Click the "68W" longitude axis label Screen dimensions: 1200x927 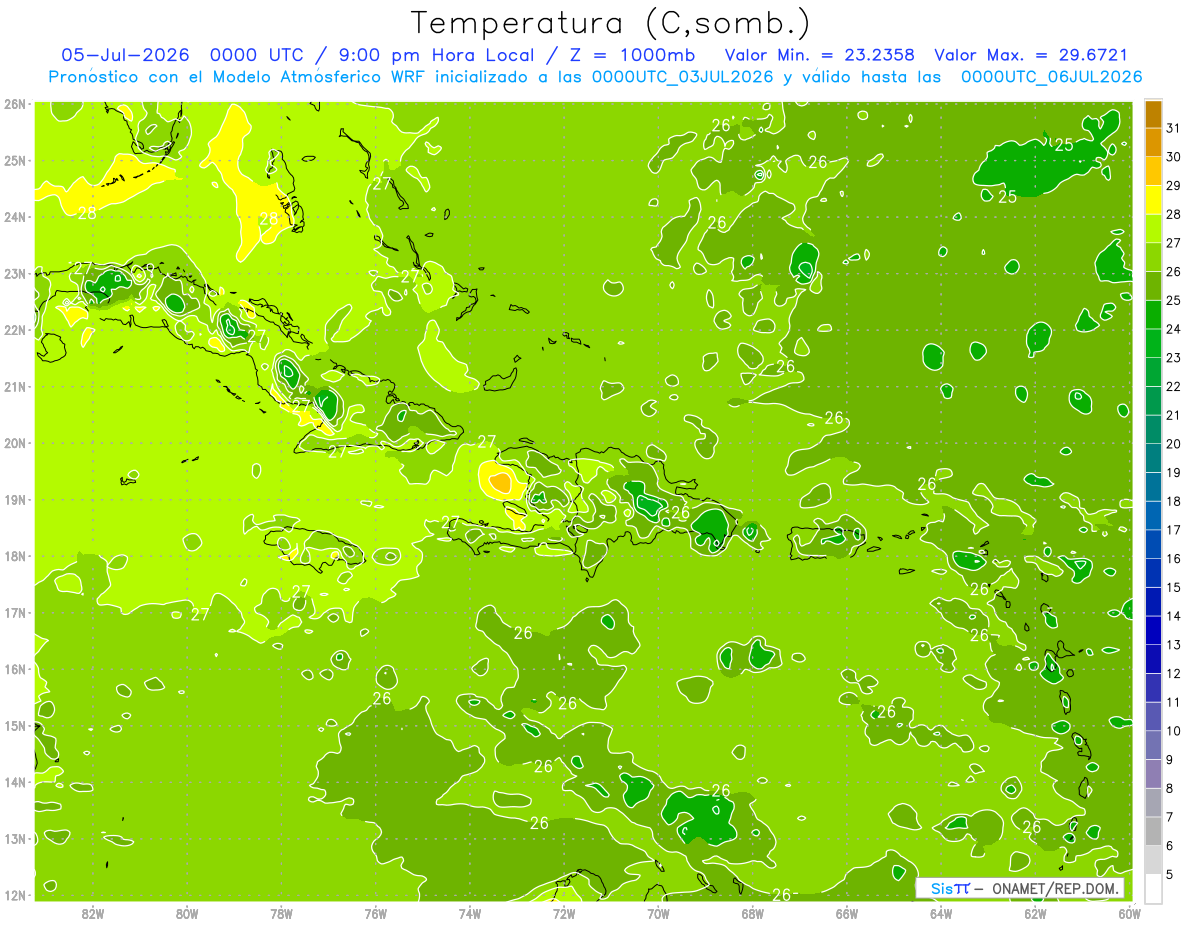(x=752, y=912)
